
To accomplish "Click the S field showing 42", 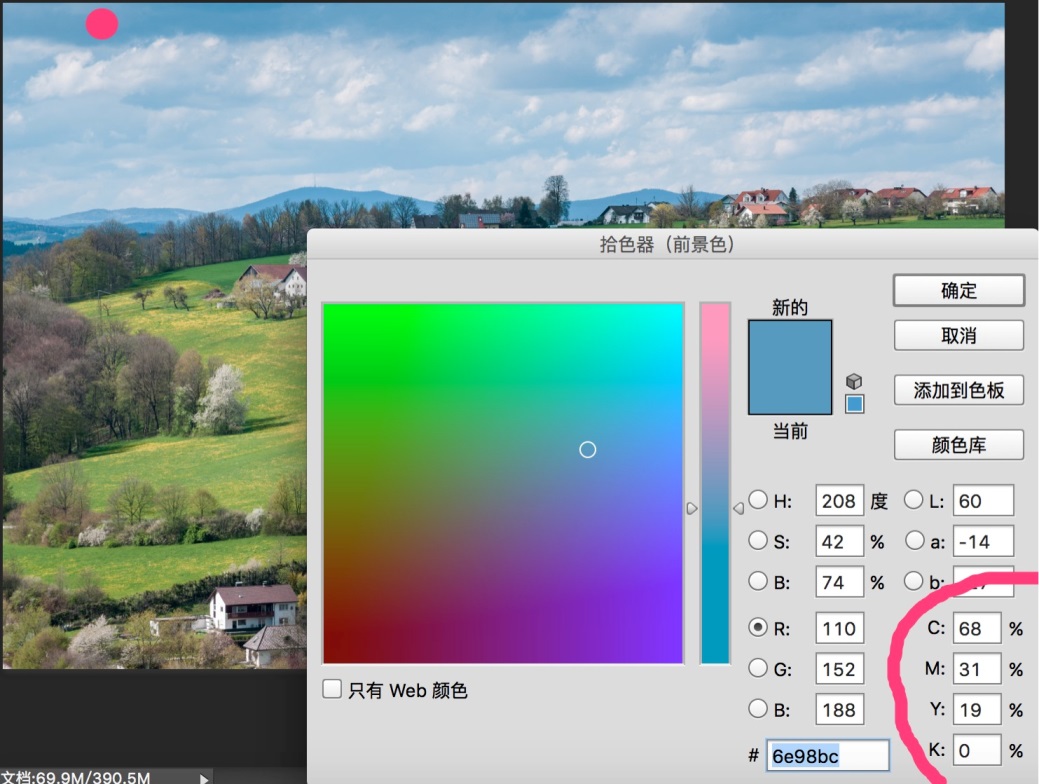I will pyautogui.click(x=840, y=542).
